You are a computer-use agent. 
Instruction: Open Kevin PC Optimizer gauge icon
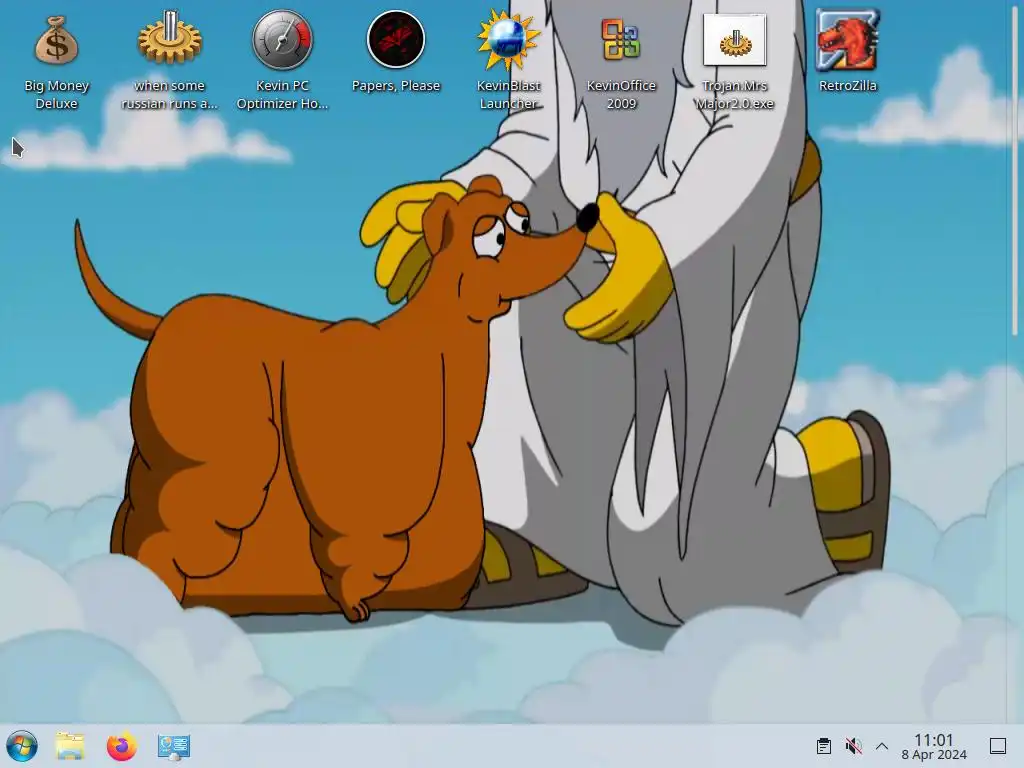[283, 40]
